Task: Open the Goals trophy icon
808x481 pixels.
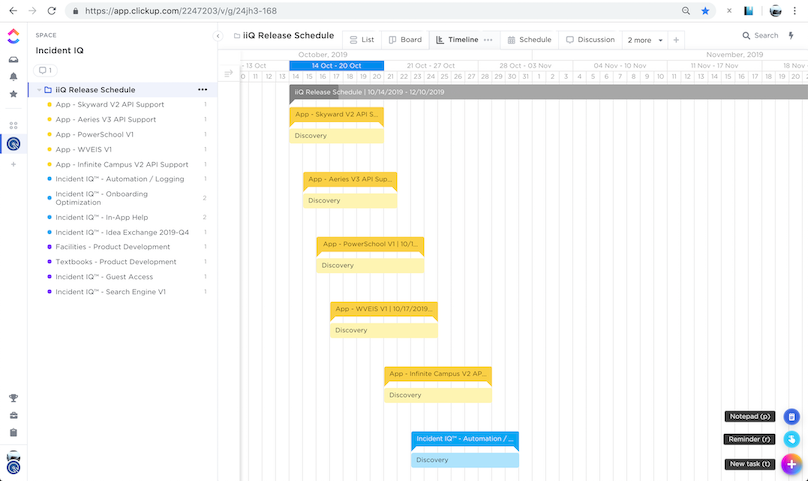Action: click(x=13, y=398)
